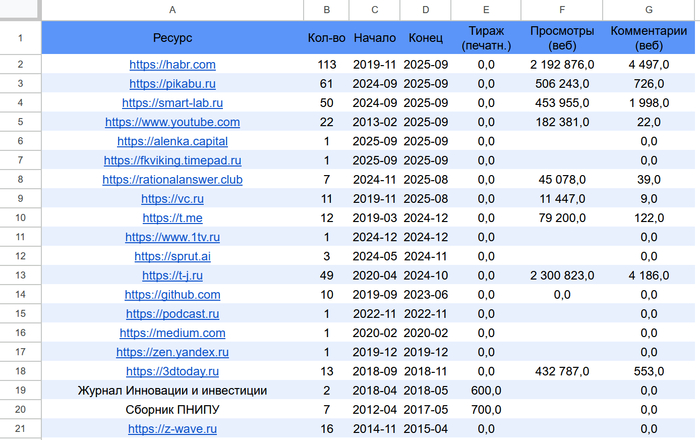700x440 pixels.
Task: Select cell with value 432 787,0
Action: pyautogui.click(x=562, y=372)
